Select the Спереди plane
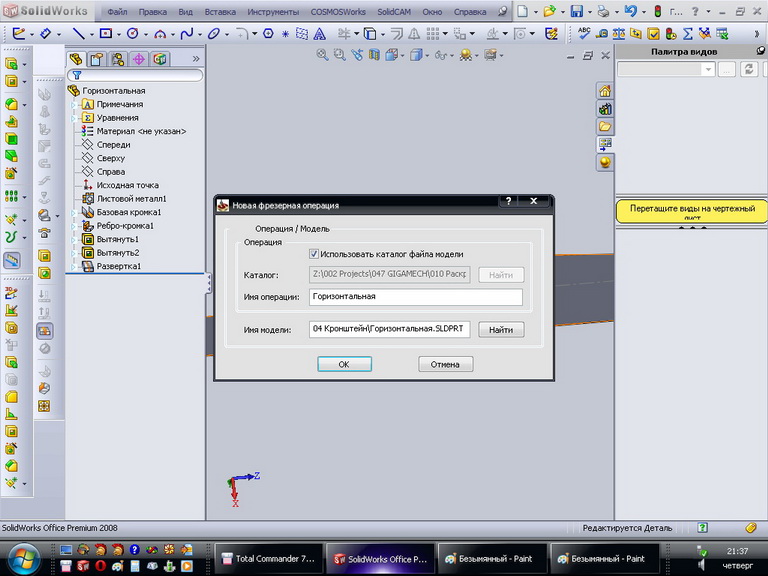768x576 pixels. click(x=113, y=145)
